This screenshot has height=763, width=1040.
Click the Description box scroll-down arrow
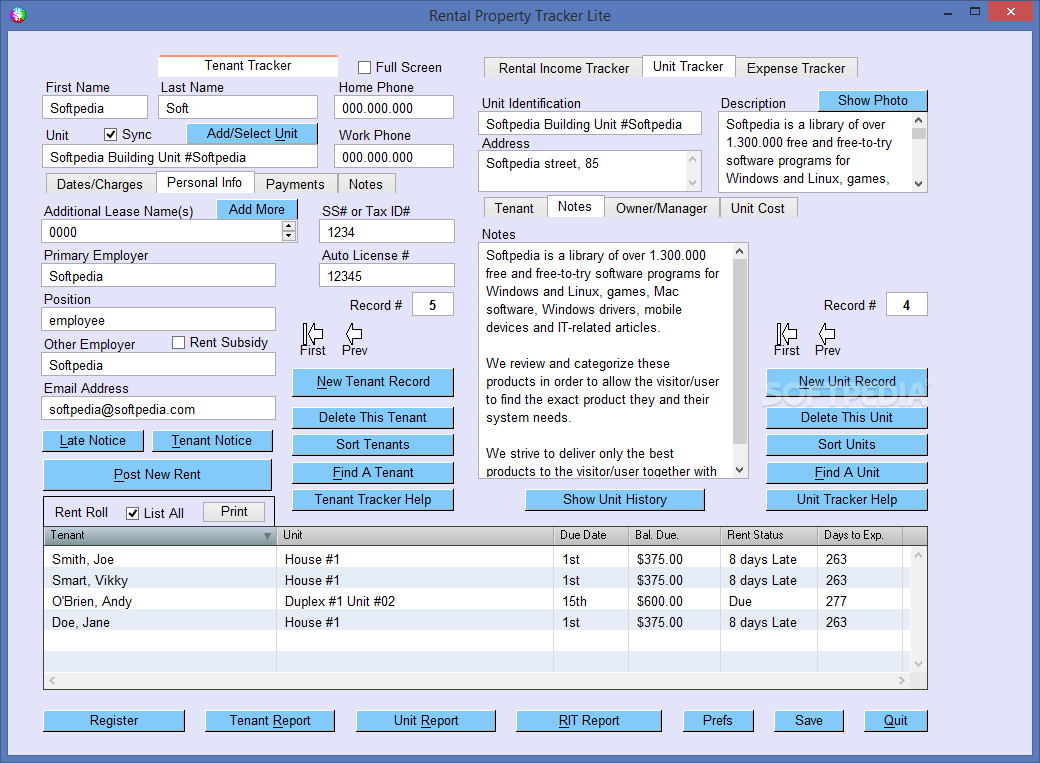pos(919,184)
